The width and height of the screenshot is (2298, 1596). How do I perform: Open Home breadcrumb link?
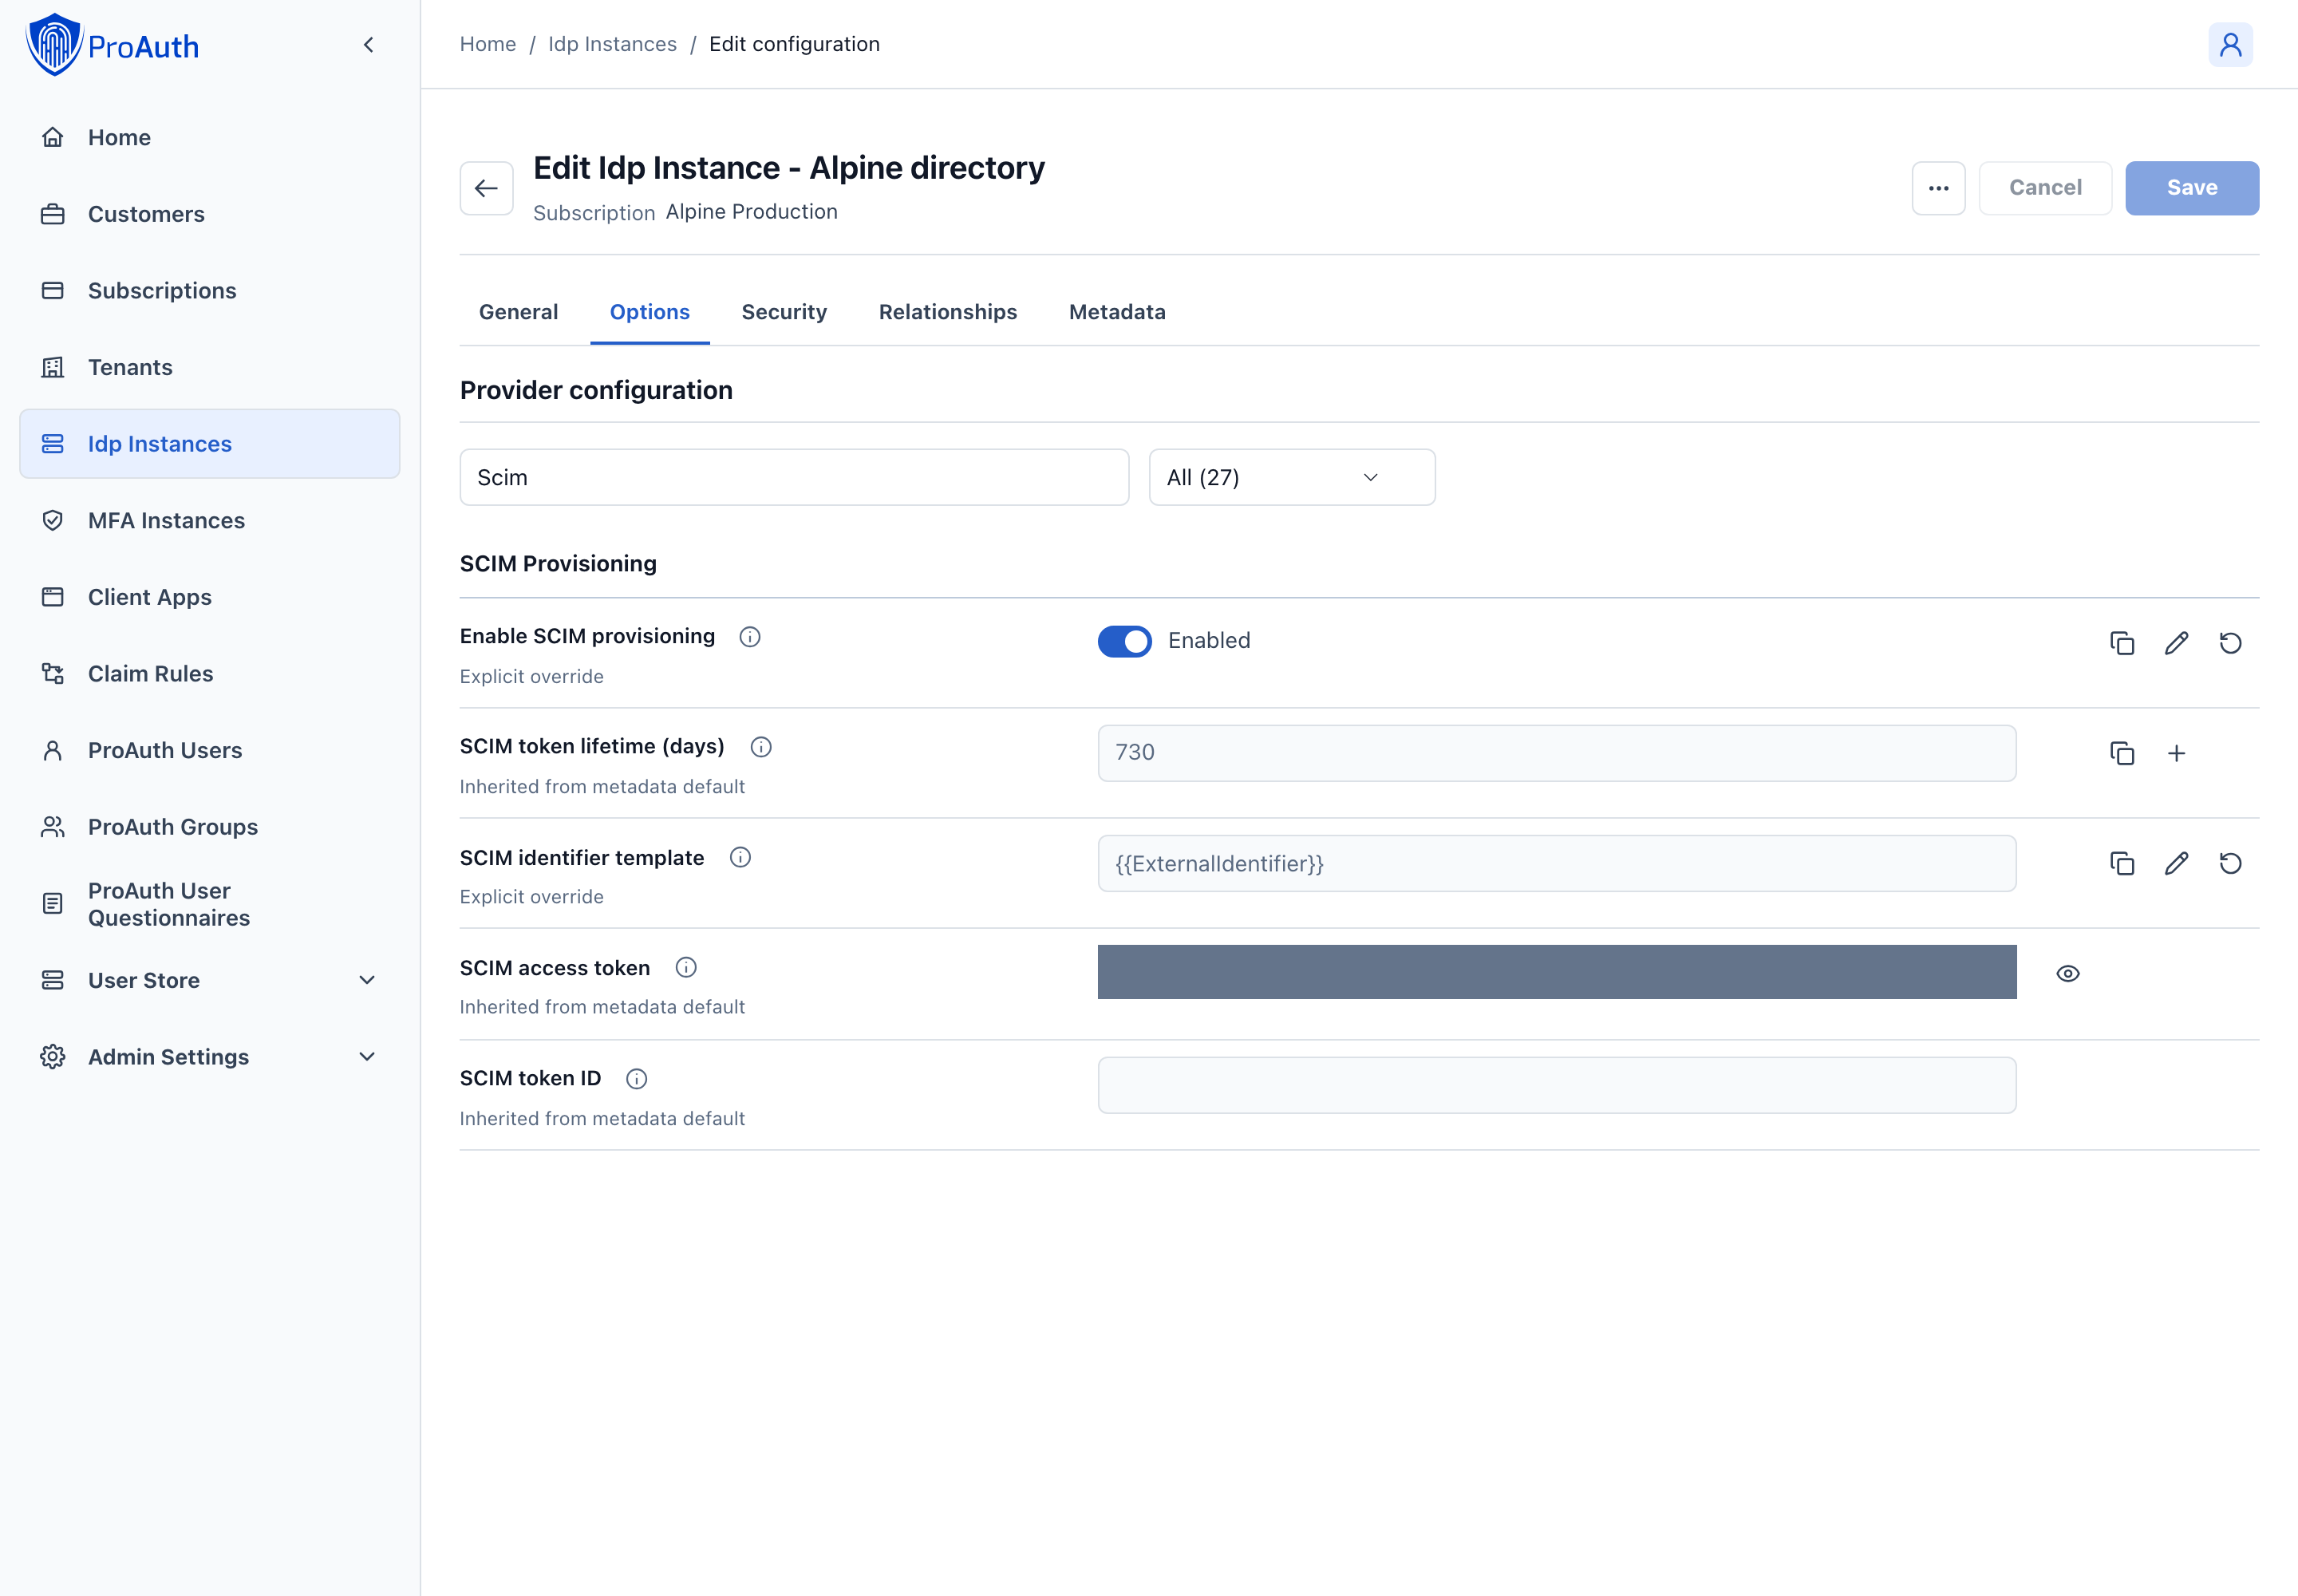pos(488,44)
